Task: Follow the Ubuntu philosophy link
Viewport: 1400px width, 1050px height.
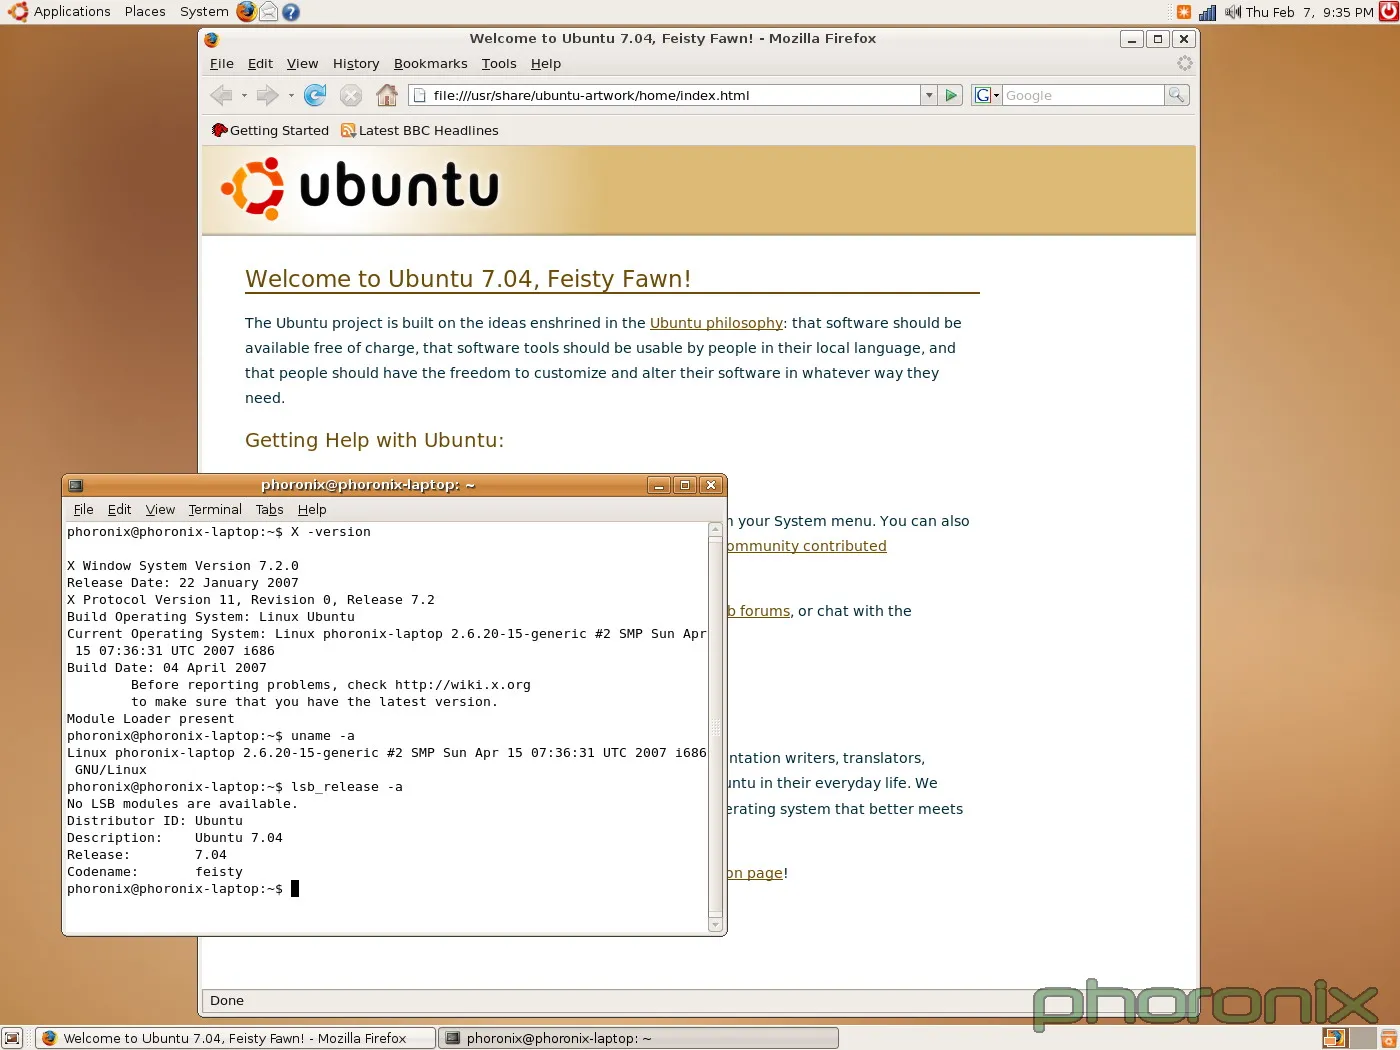Action: tap(716, 323)
